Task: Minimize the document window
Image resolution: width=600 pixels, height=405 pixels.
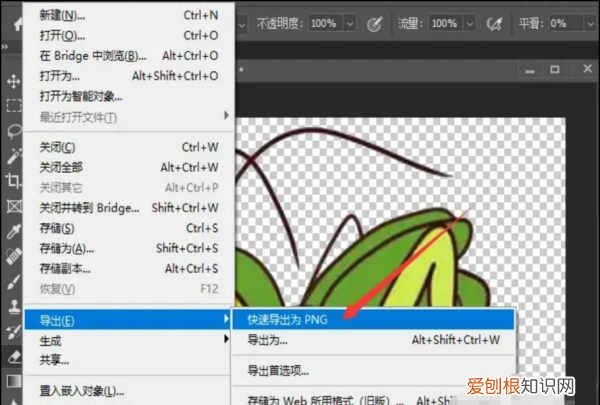Action: (x=530, y=70)
